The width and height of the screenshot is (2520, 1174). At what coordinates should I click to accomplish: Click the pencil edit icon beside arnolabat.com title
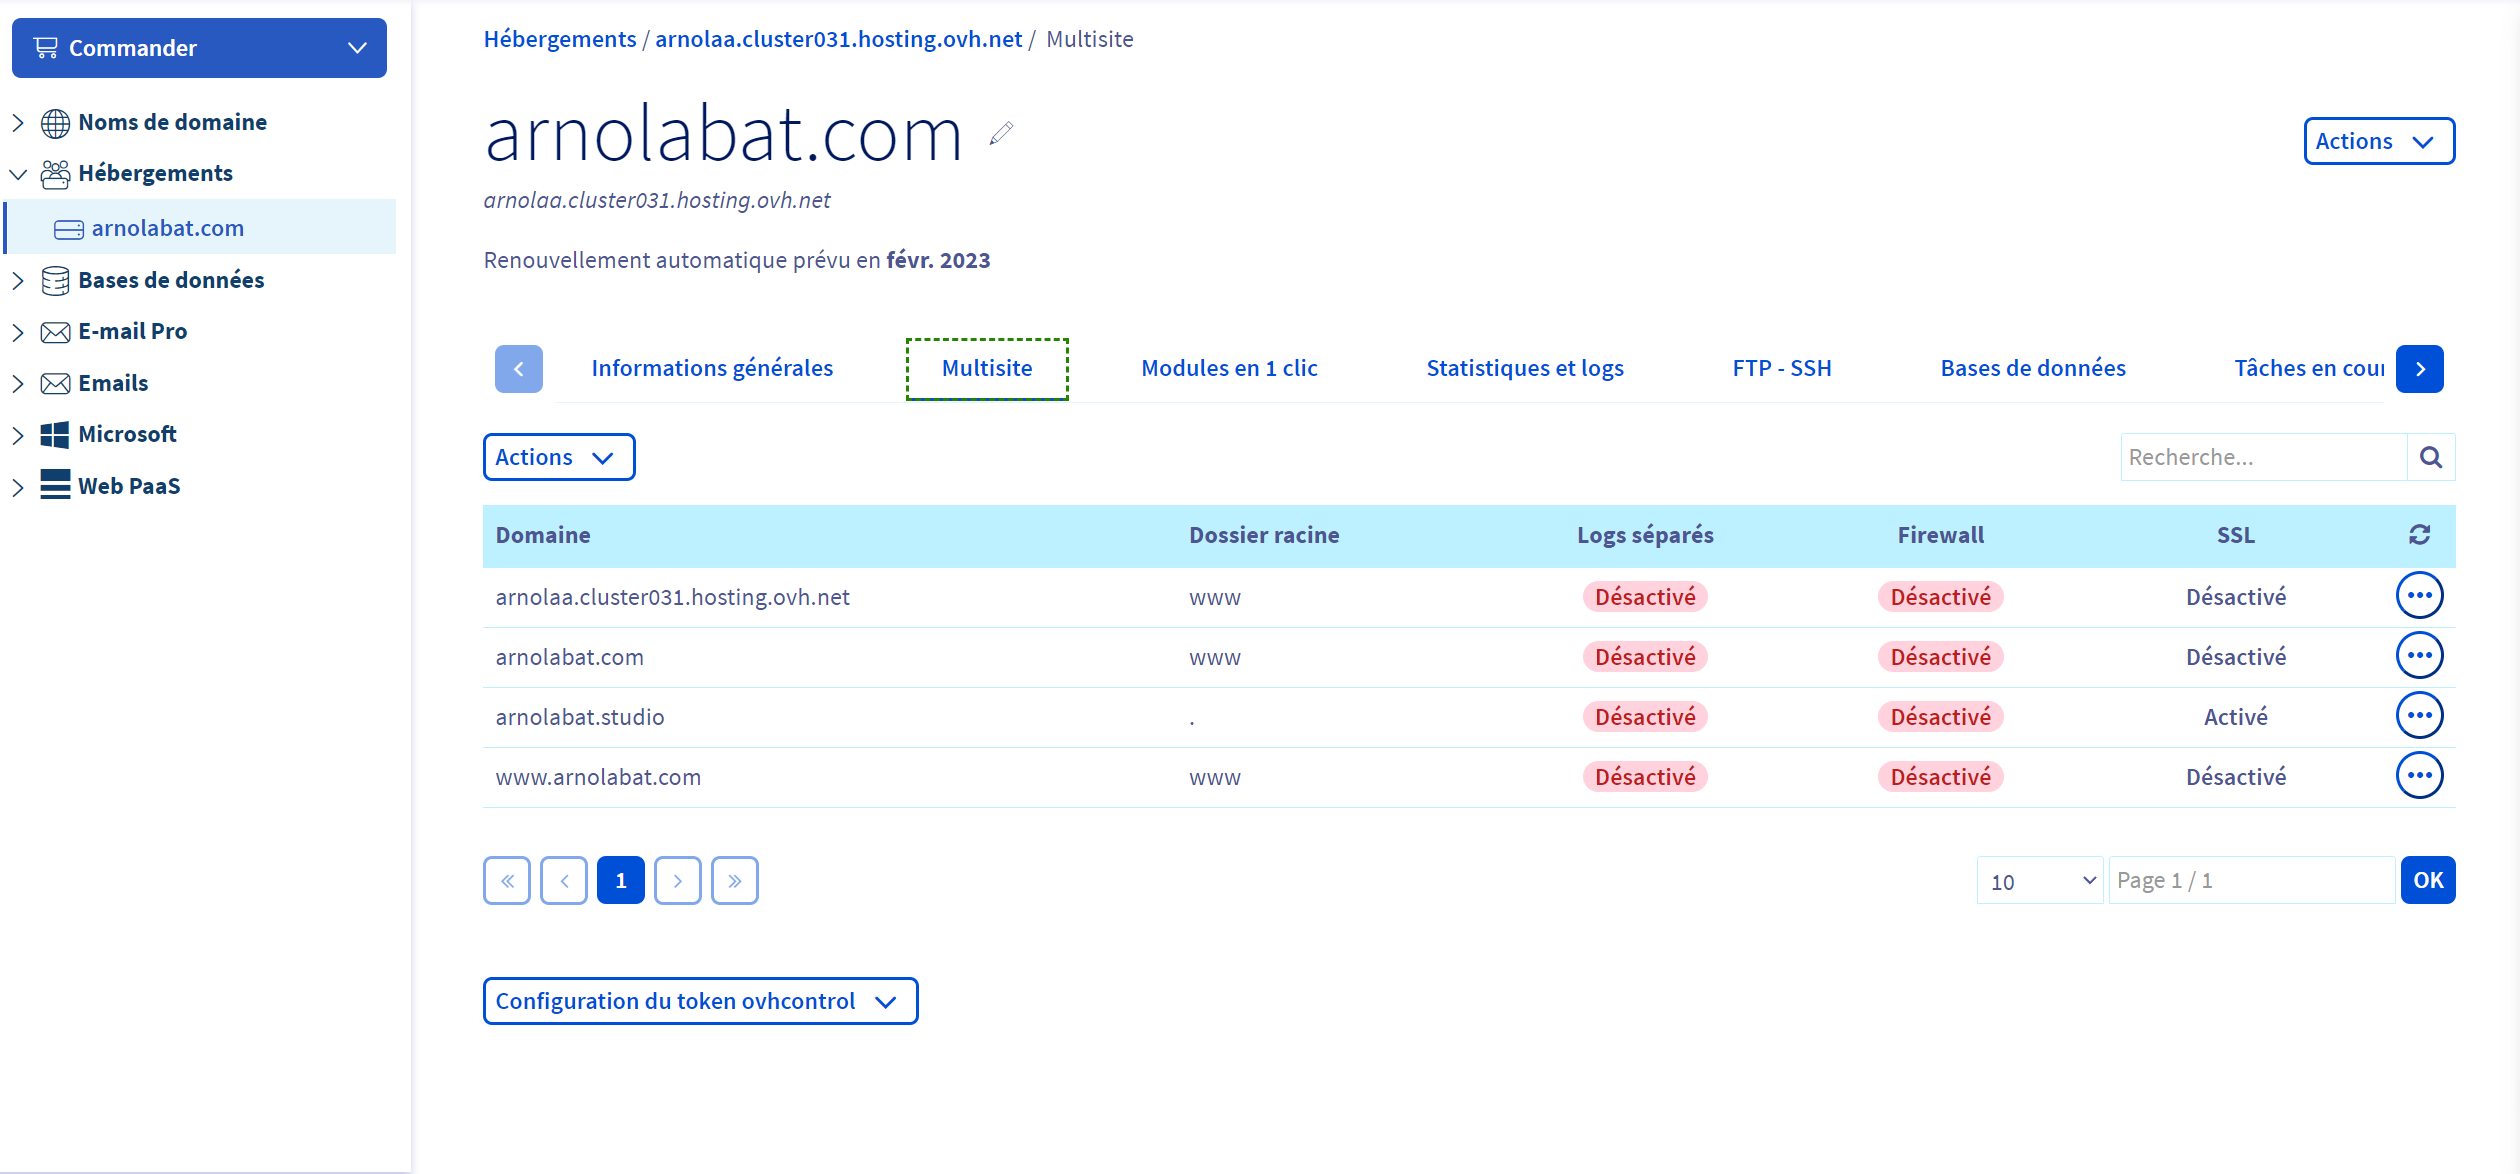click(x=1001, y=133)
